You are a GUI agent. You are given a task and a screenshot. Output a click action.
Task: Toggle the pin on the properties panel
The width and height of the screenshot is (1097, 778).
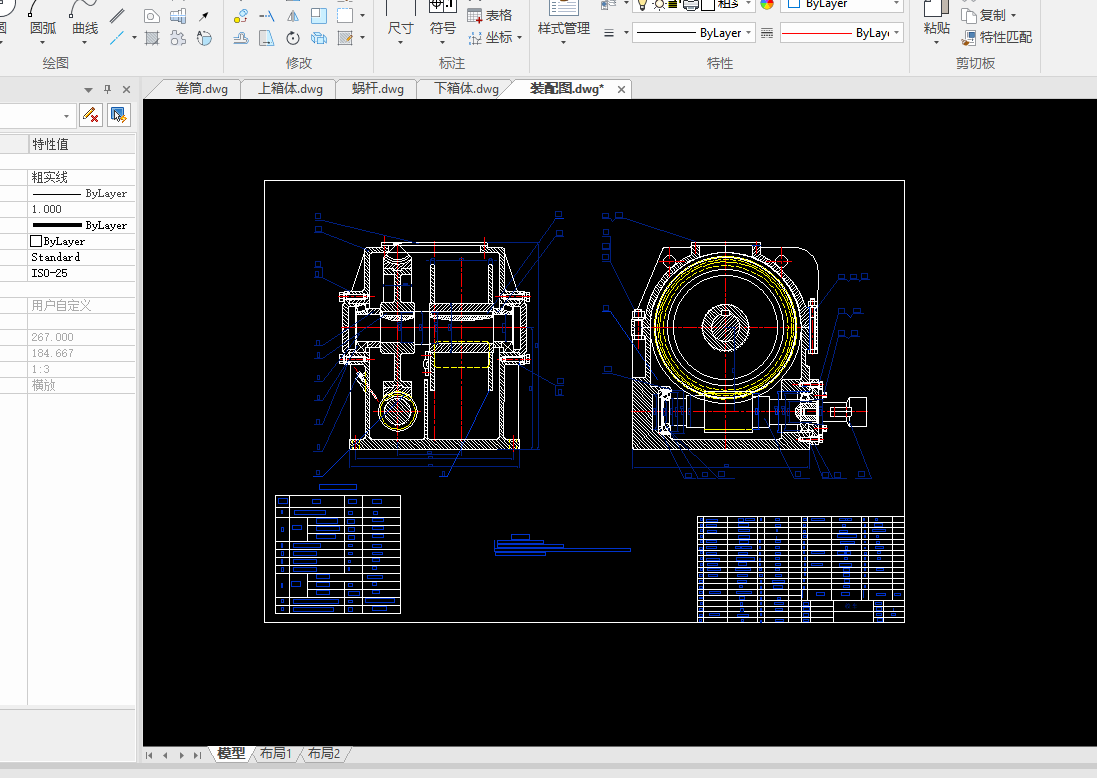(x=108, y=89)
